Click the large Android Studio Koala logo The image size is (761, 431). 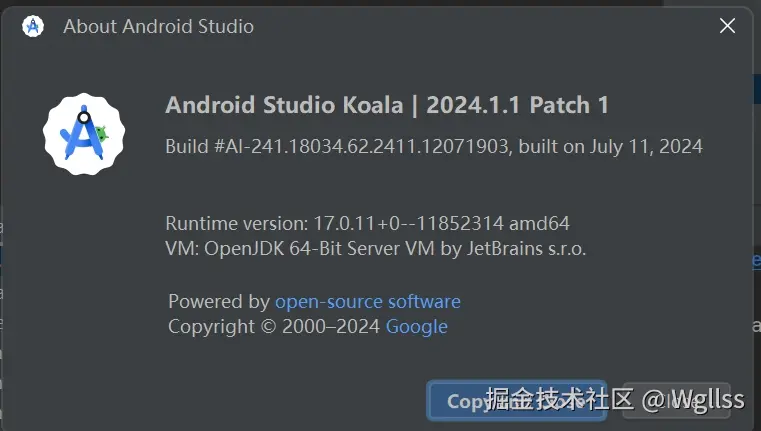(84, 133)
